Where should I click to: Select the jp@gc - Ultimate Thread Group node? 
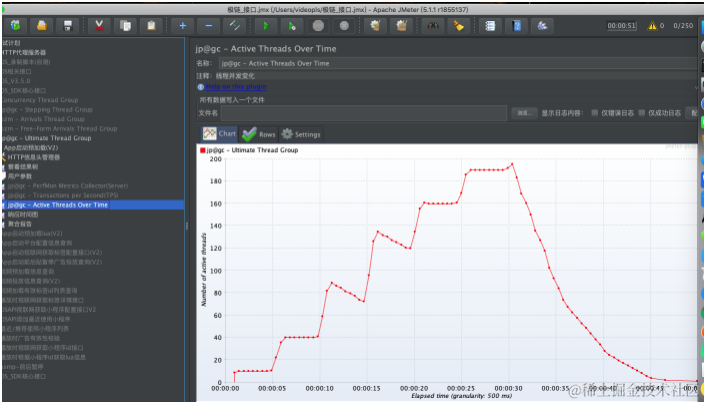tap(47, 138)
